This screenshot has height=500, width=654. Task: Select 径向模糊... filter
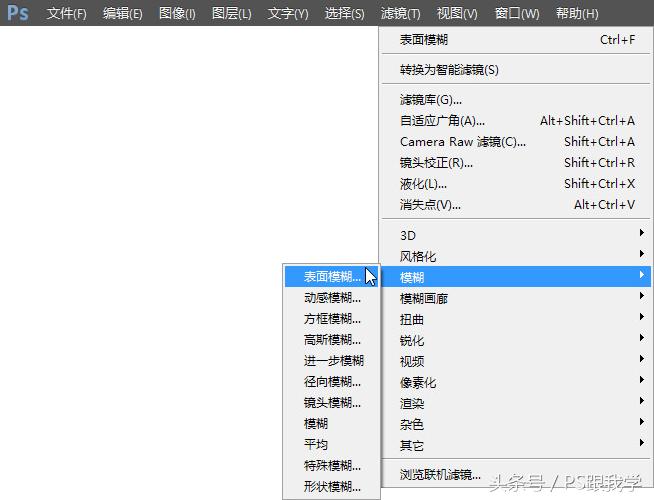click(x=332, y=382)
